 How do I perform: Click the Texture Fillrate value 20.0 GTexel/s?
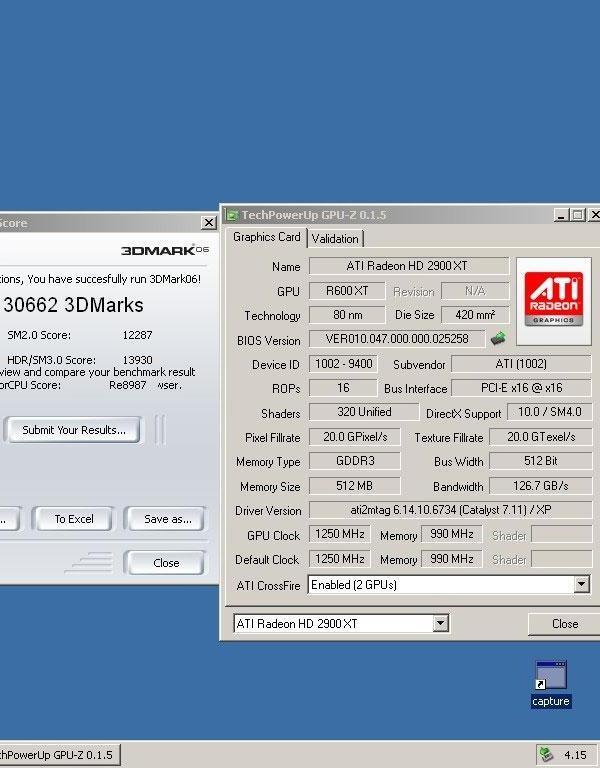pyautogui.click(x=541, y=437)
